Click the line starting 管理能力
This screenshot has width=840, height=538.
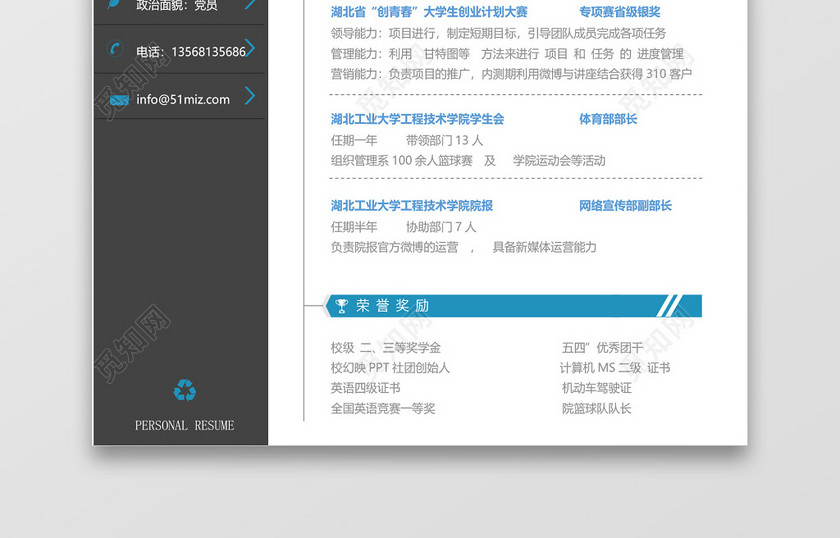[x=507, y=54]
